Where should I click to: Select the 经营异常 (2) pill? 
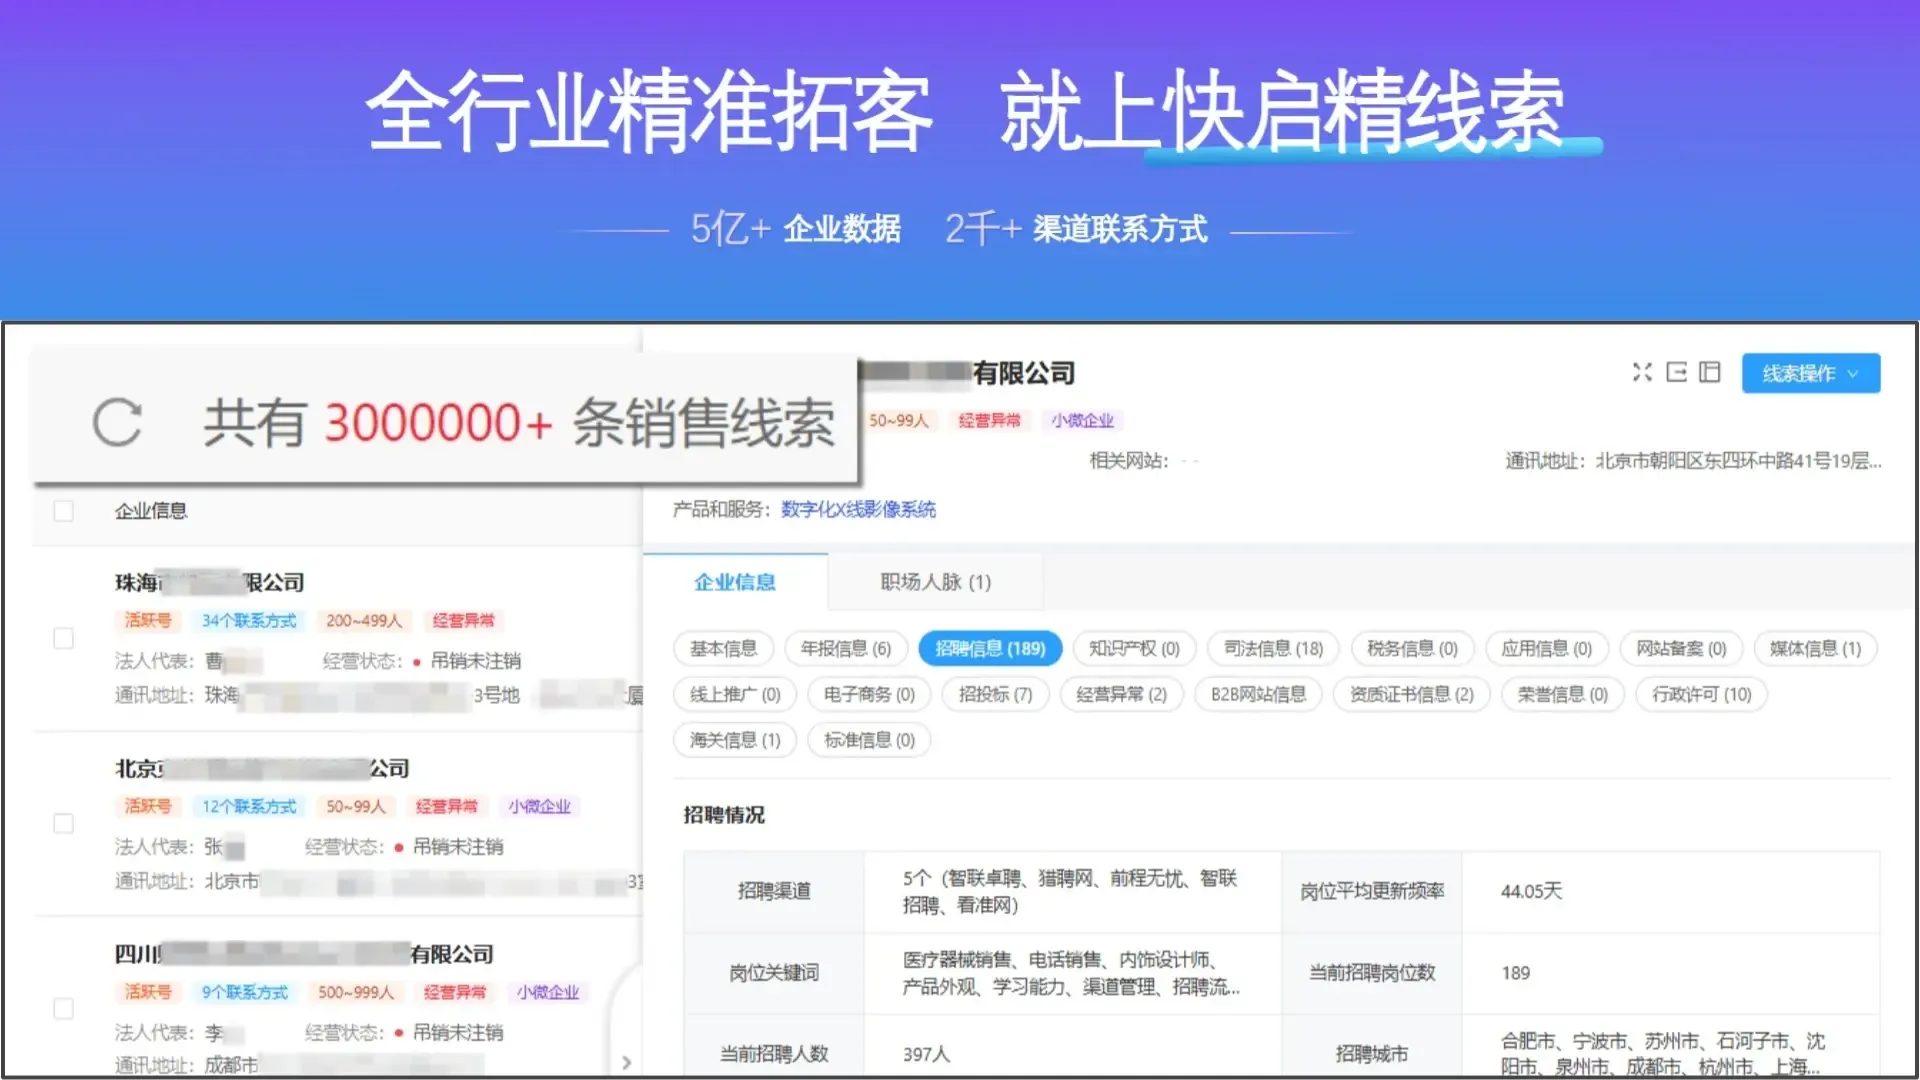pyautogui.click(x=1121, y=694)
